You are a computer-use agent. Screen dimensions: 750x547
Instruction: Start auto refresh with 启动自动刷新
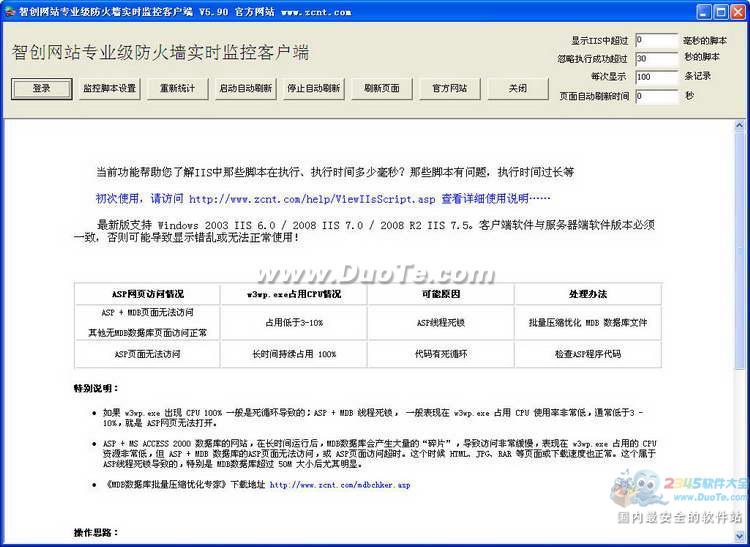pos(246,88)
